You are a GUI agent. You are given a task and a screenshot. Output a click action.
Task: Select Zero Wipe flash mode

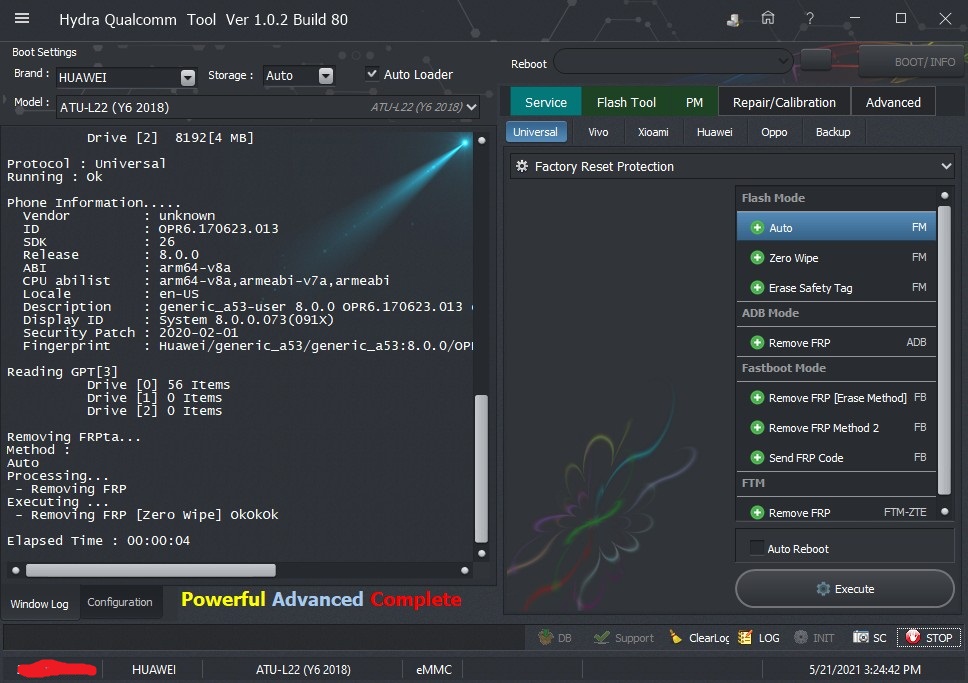click(x=837, y=258)
